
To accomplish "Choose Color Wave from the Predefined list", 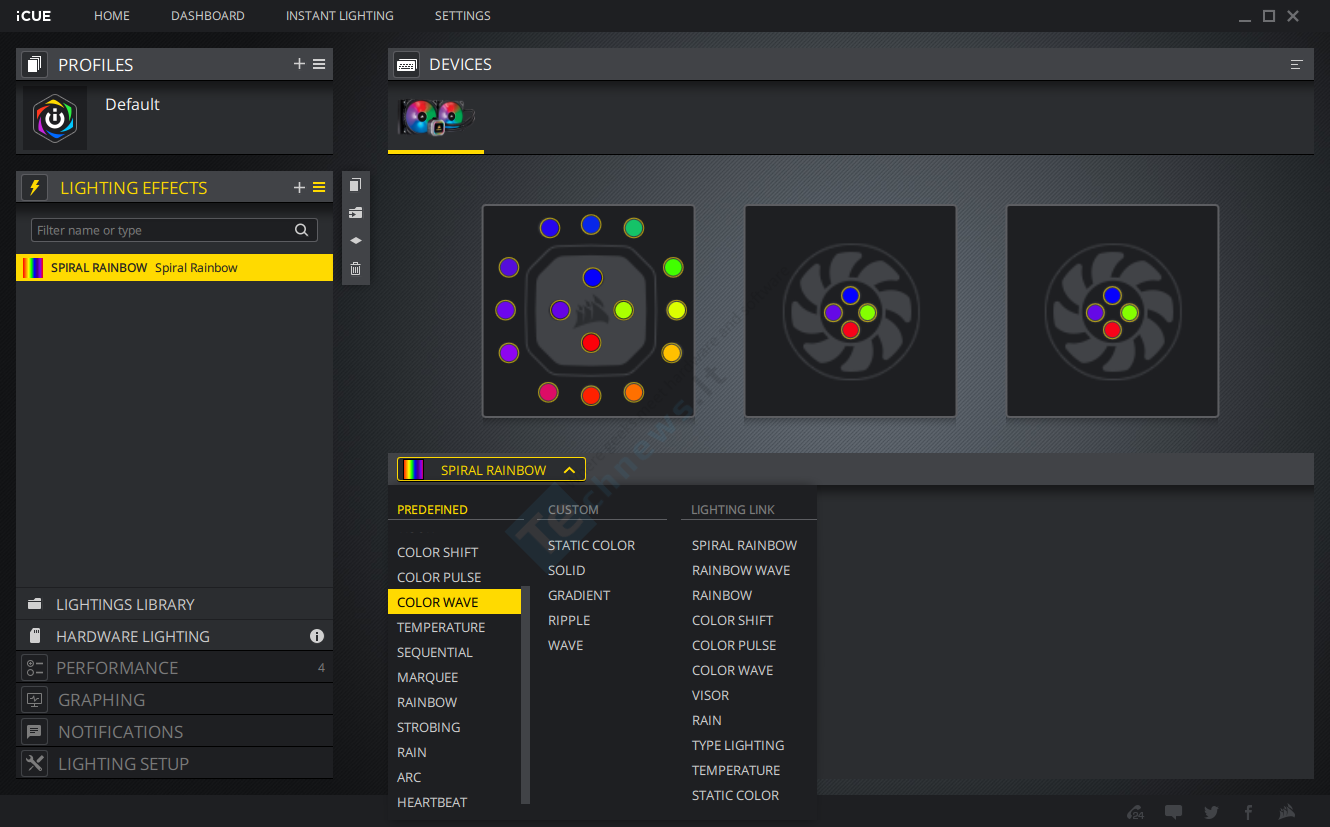I will pos(454,602).
